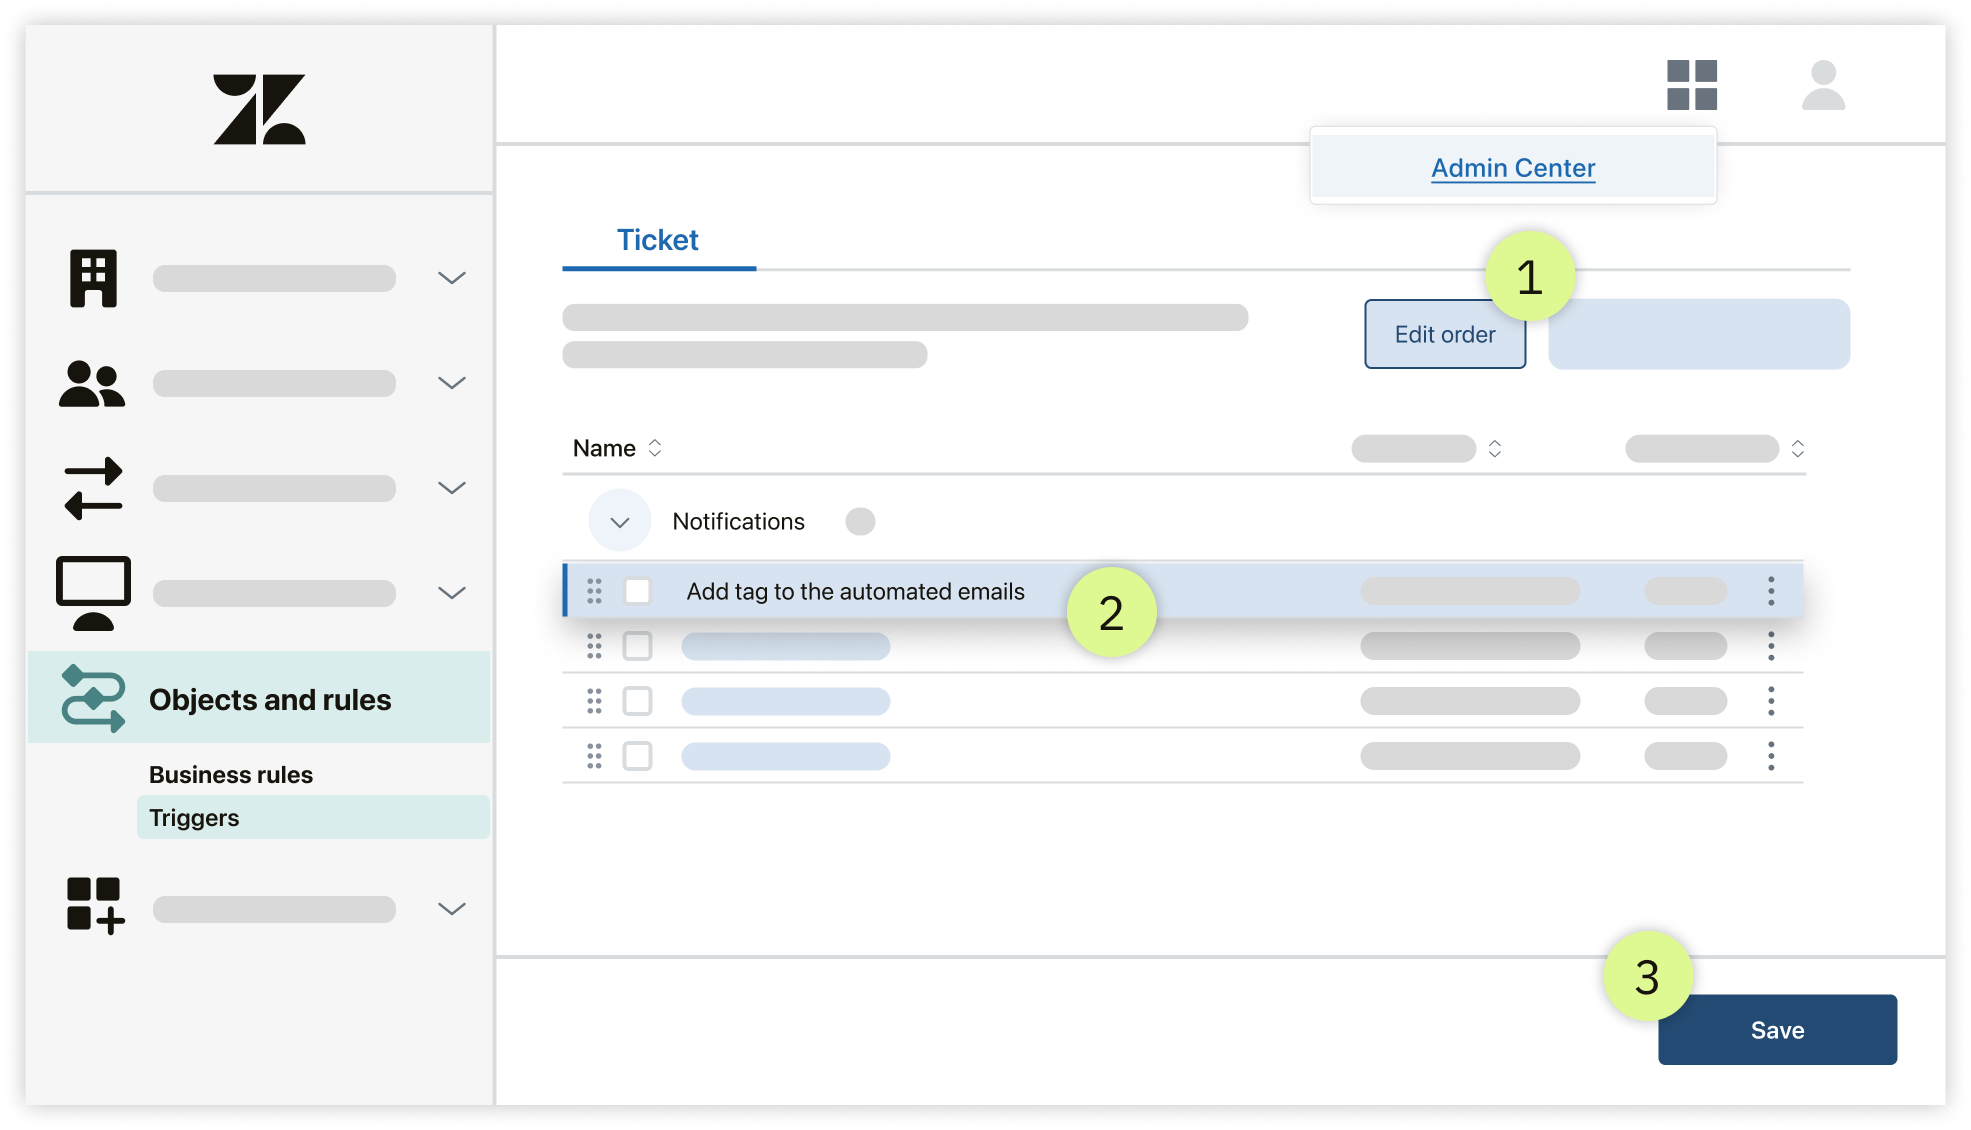1971x1130 pixels.
Task: Open the Admin Center link
Action: (1512, 168)
